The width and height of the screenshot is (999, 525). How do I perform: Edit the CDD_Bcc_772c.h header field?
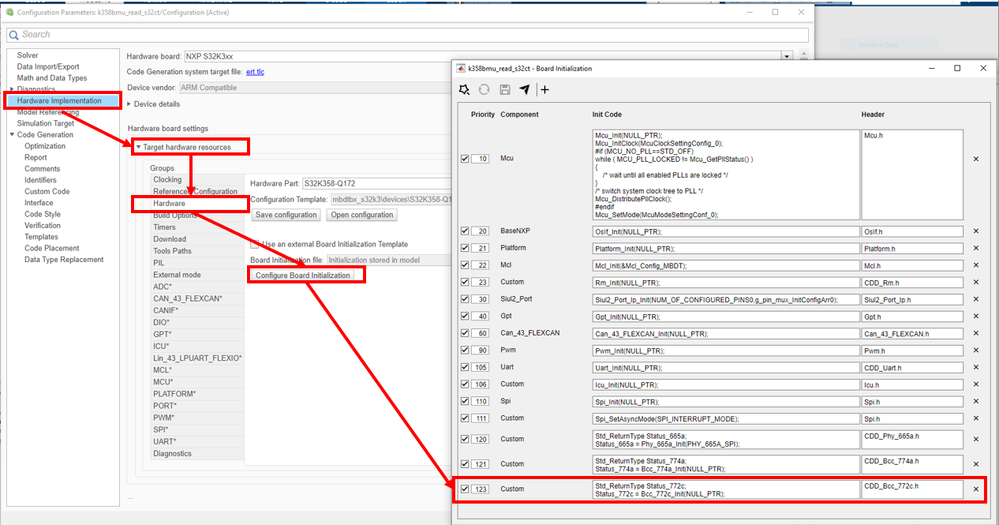click(912, 489)
